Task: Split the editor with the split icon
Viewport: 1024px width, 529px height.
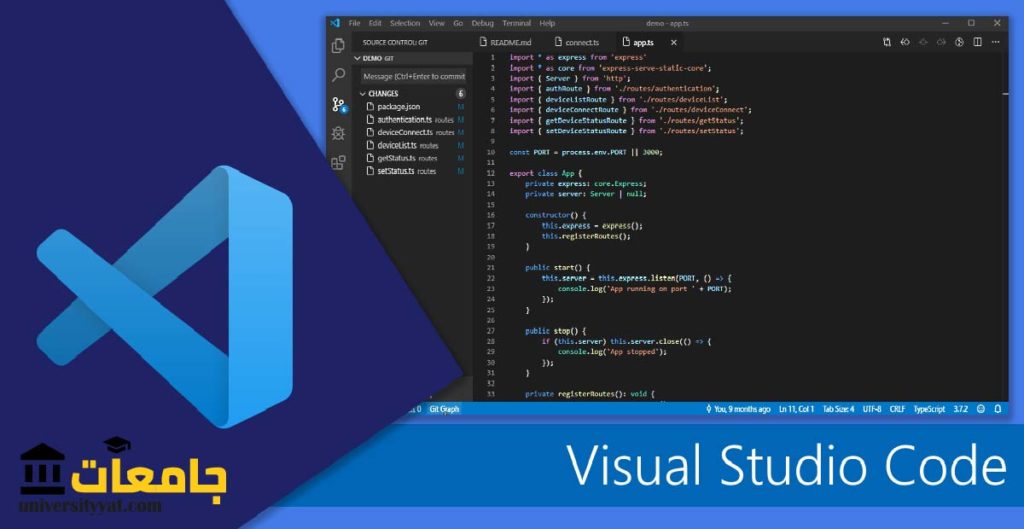Action: point(978,42)
